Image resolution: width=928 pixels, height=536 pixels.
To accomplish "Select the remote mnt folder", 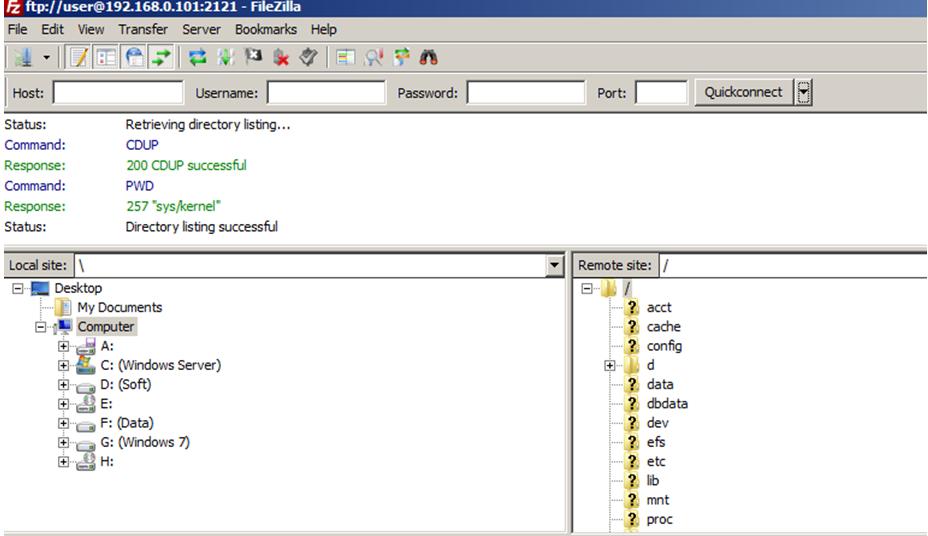I will (658, 500).
